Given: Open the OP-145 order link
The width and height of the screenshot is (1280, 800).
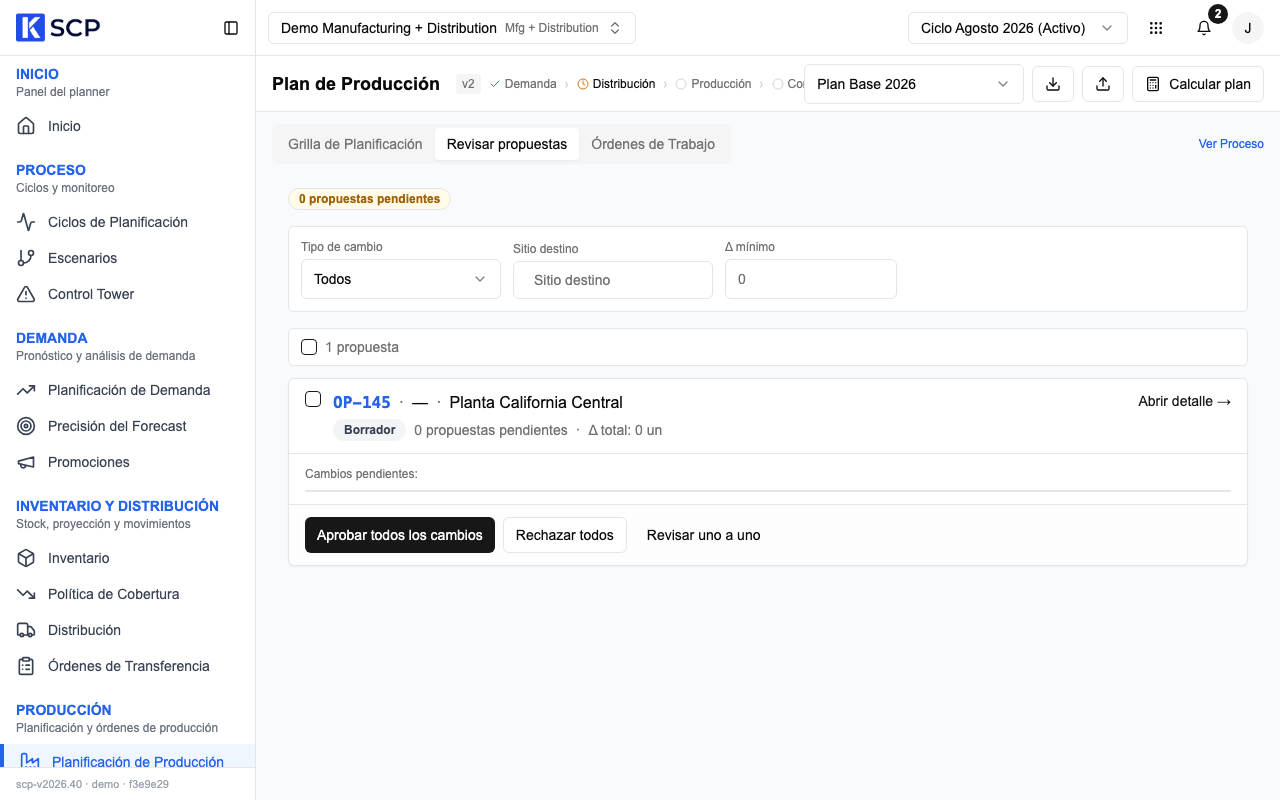Looking at the screenshot, I should coord(362,402).
